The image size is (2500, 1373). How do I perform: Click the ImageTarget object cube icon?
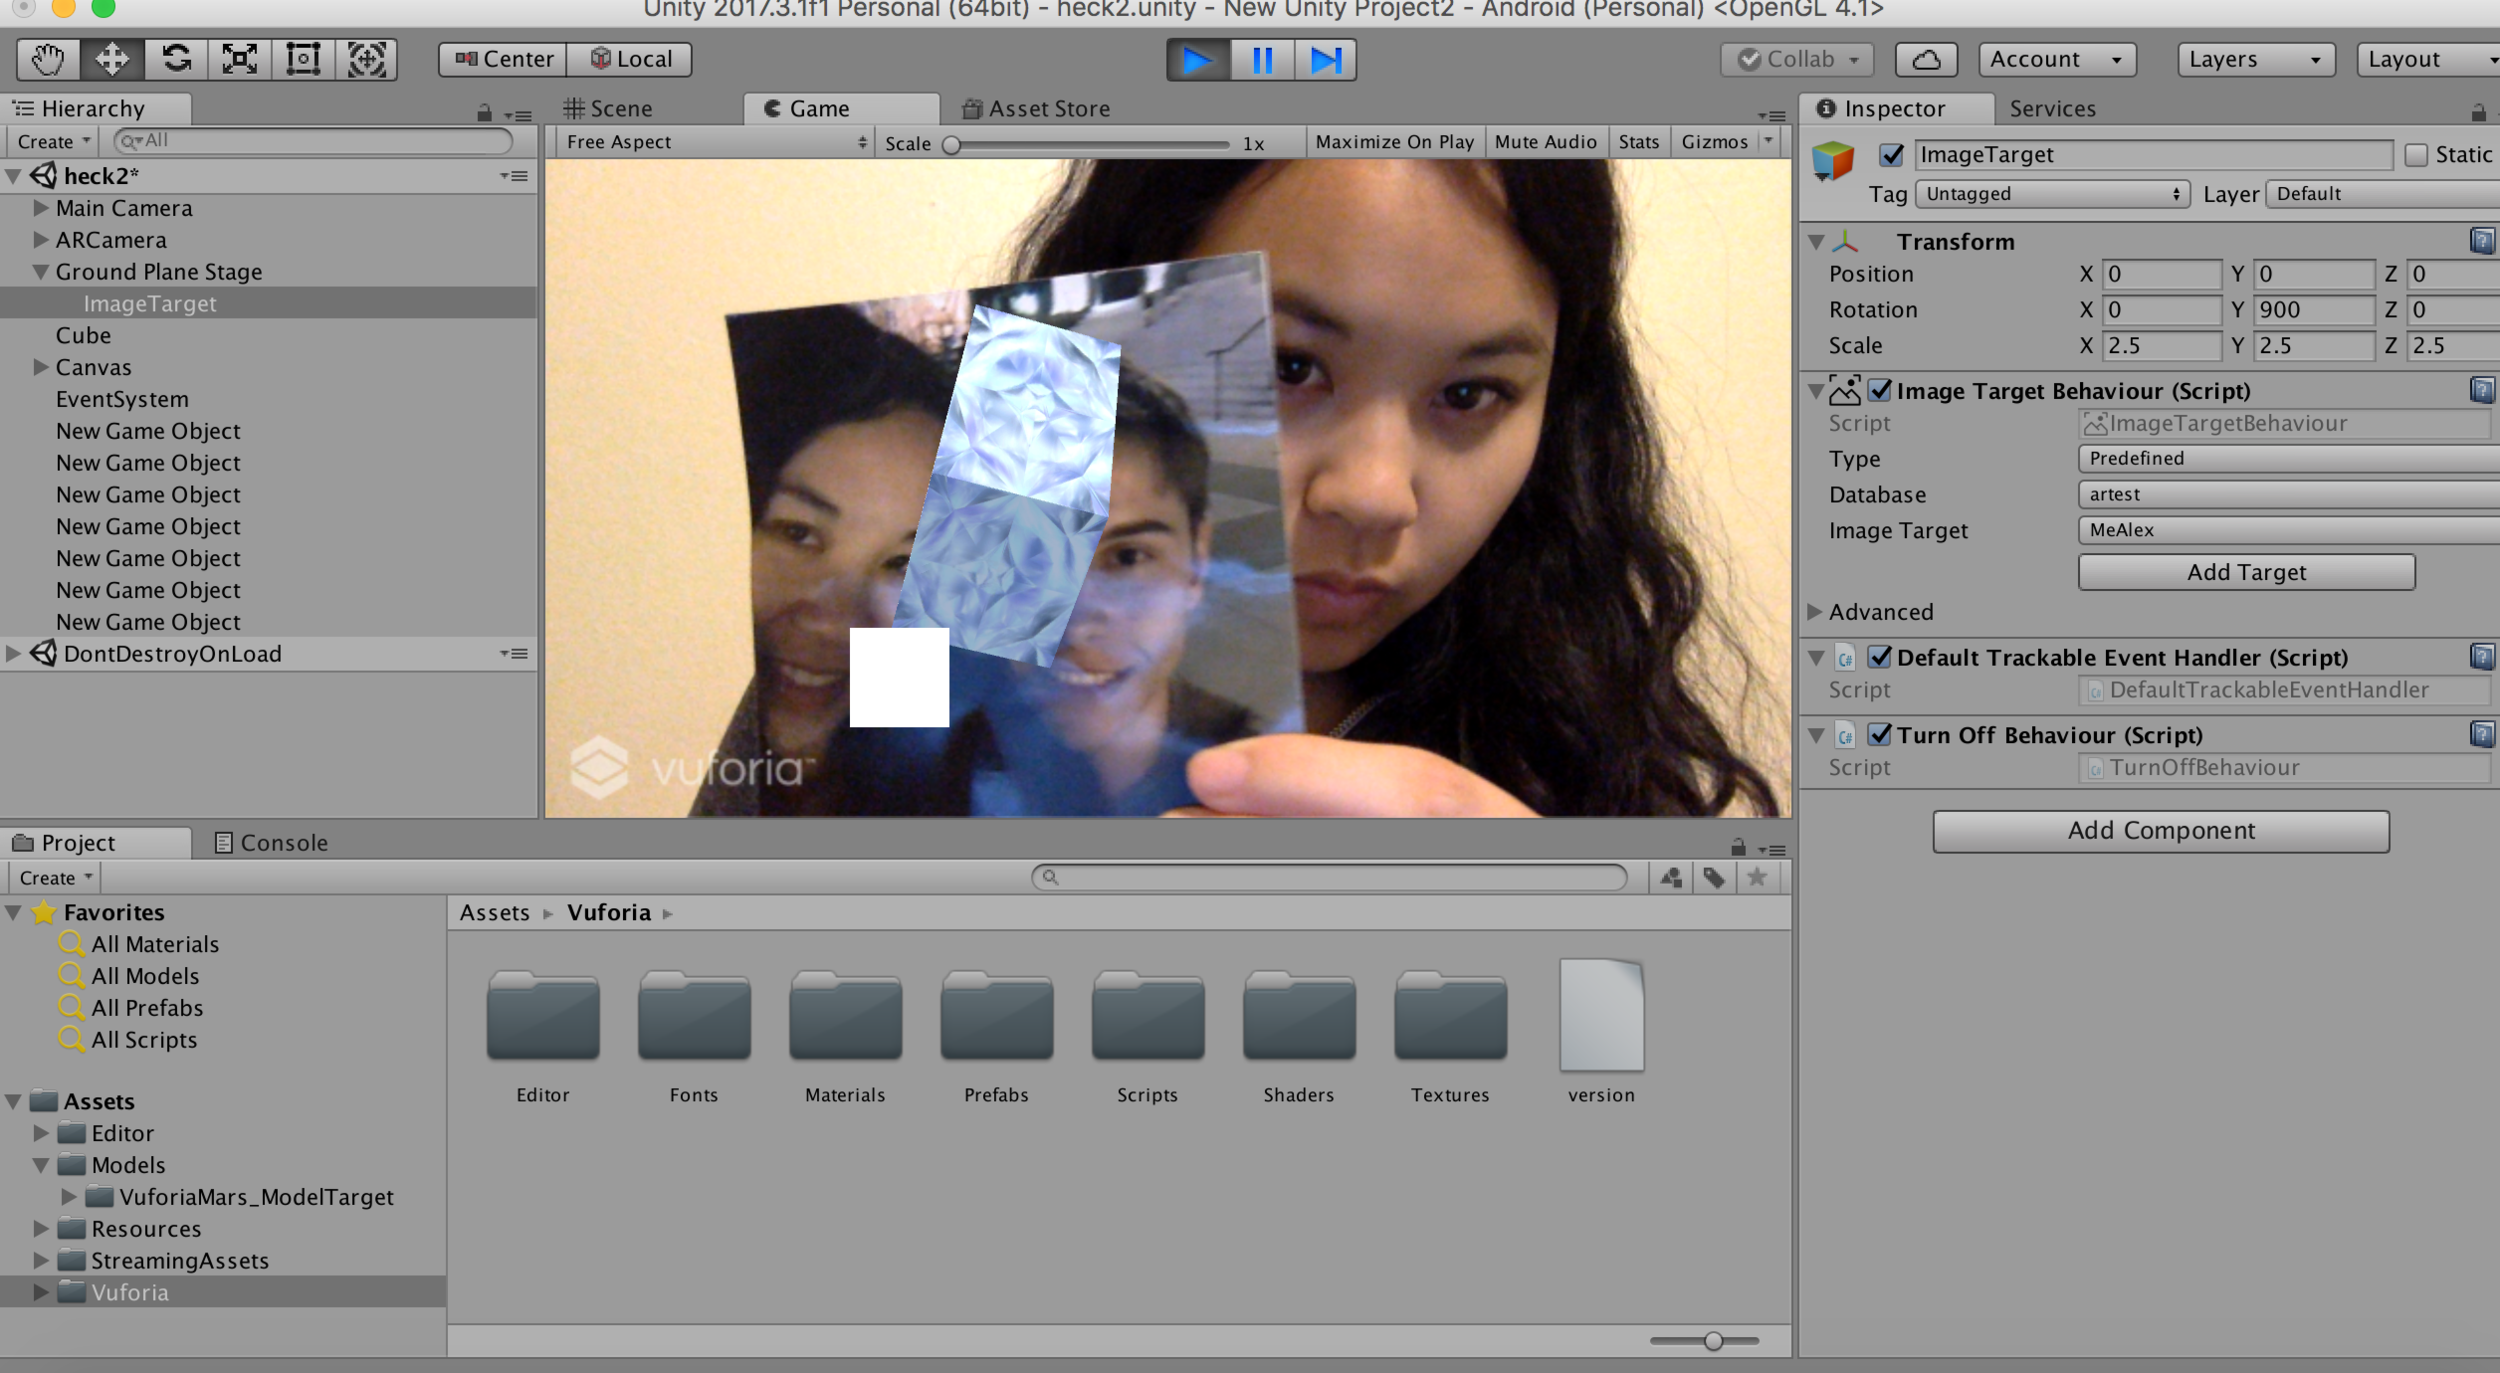coord(1833,160)
